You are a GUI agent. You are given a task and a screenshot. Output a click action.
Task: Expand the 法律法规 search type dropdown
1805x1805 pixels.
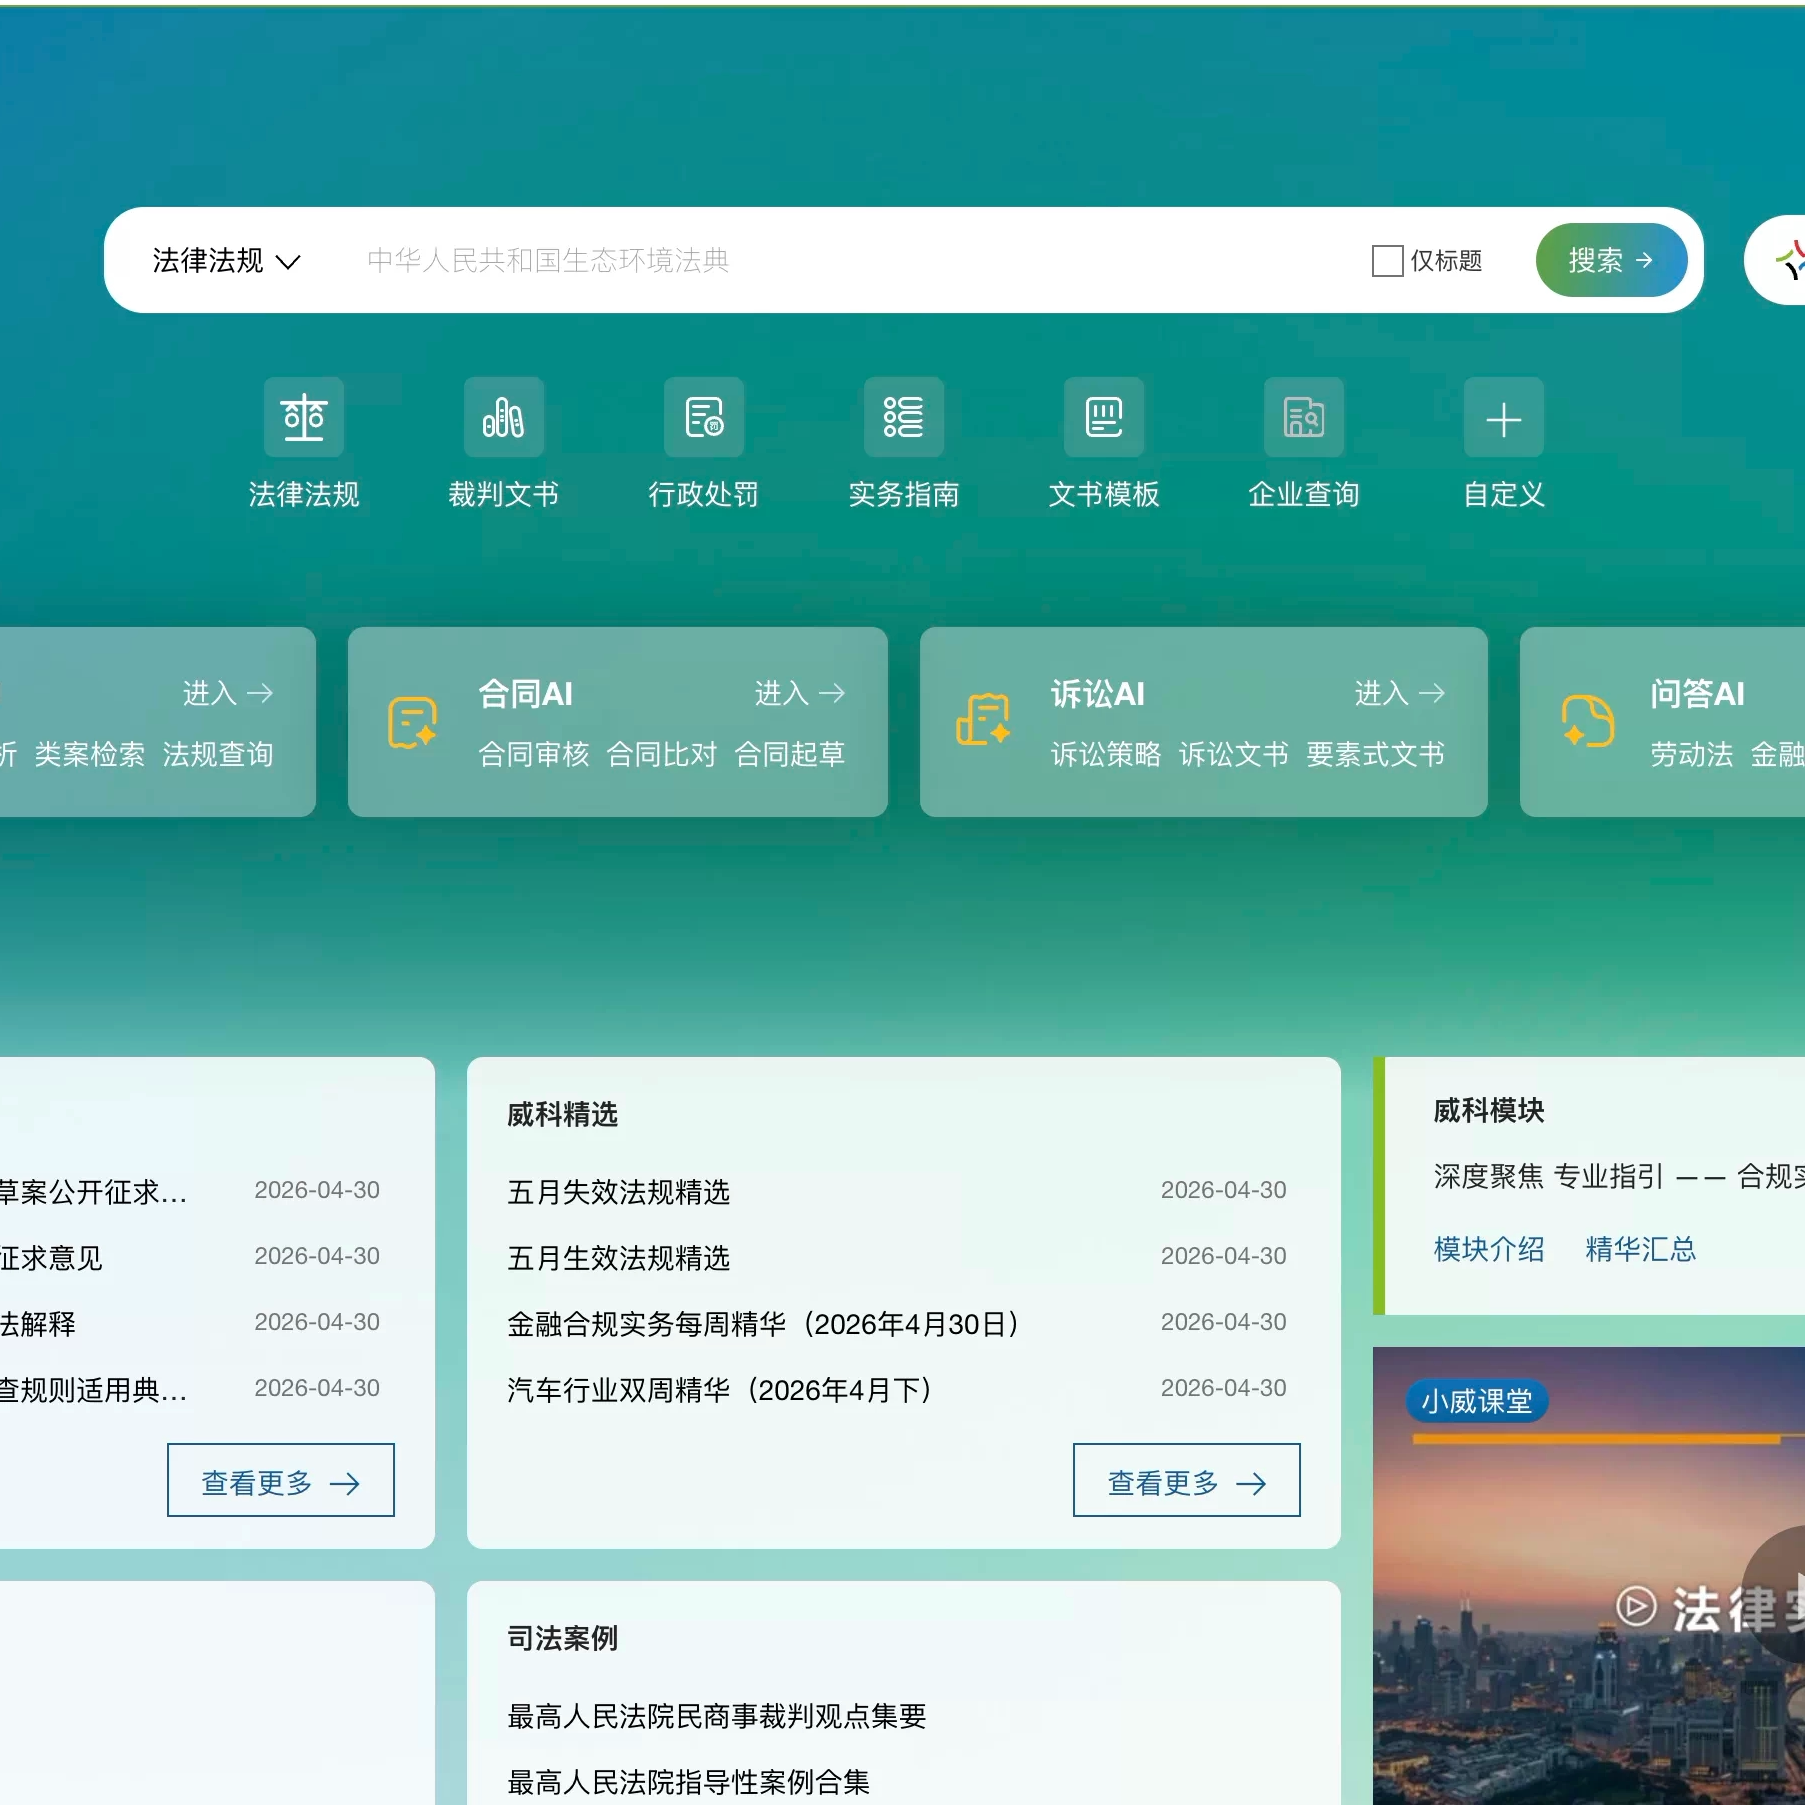(x=226, y=261)
